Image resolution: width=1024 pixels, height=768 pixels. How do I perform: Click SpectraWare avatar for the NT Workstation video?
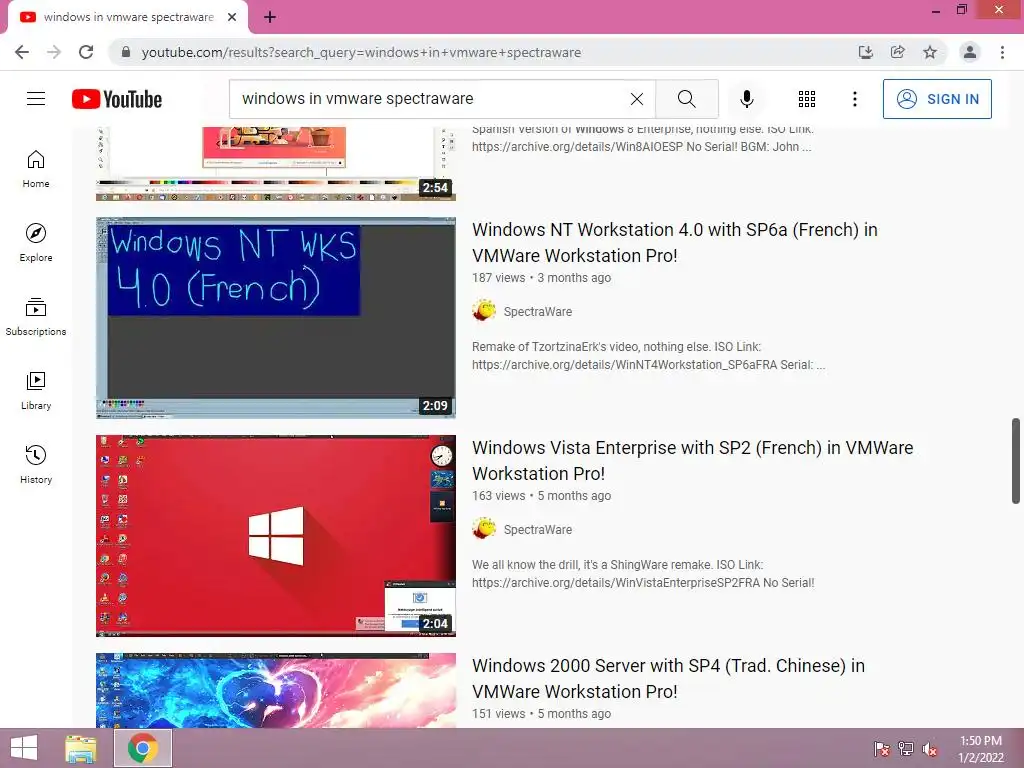pos(484,311)
